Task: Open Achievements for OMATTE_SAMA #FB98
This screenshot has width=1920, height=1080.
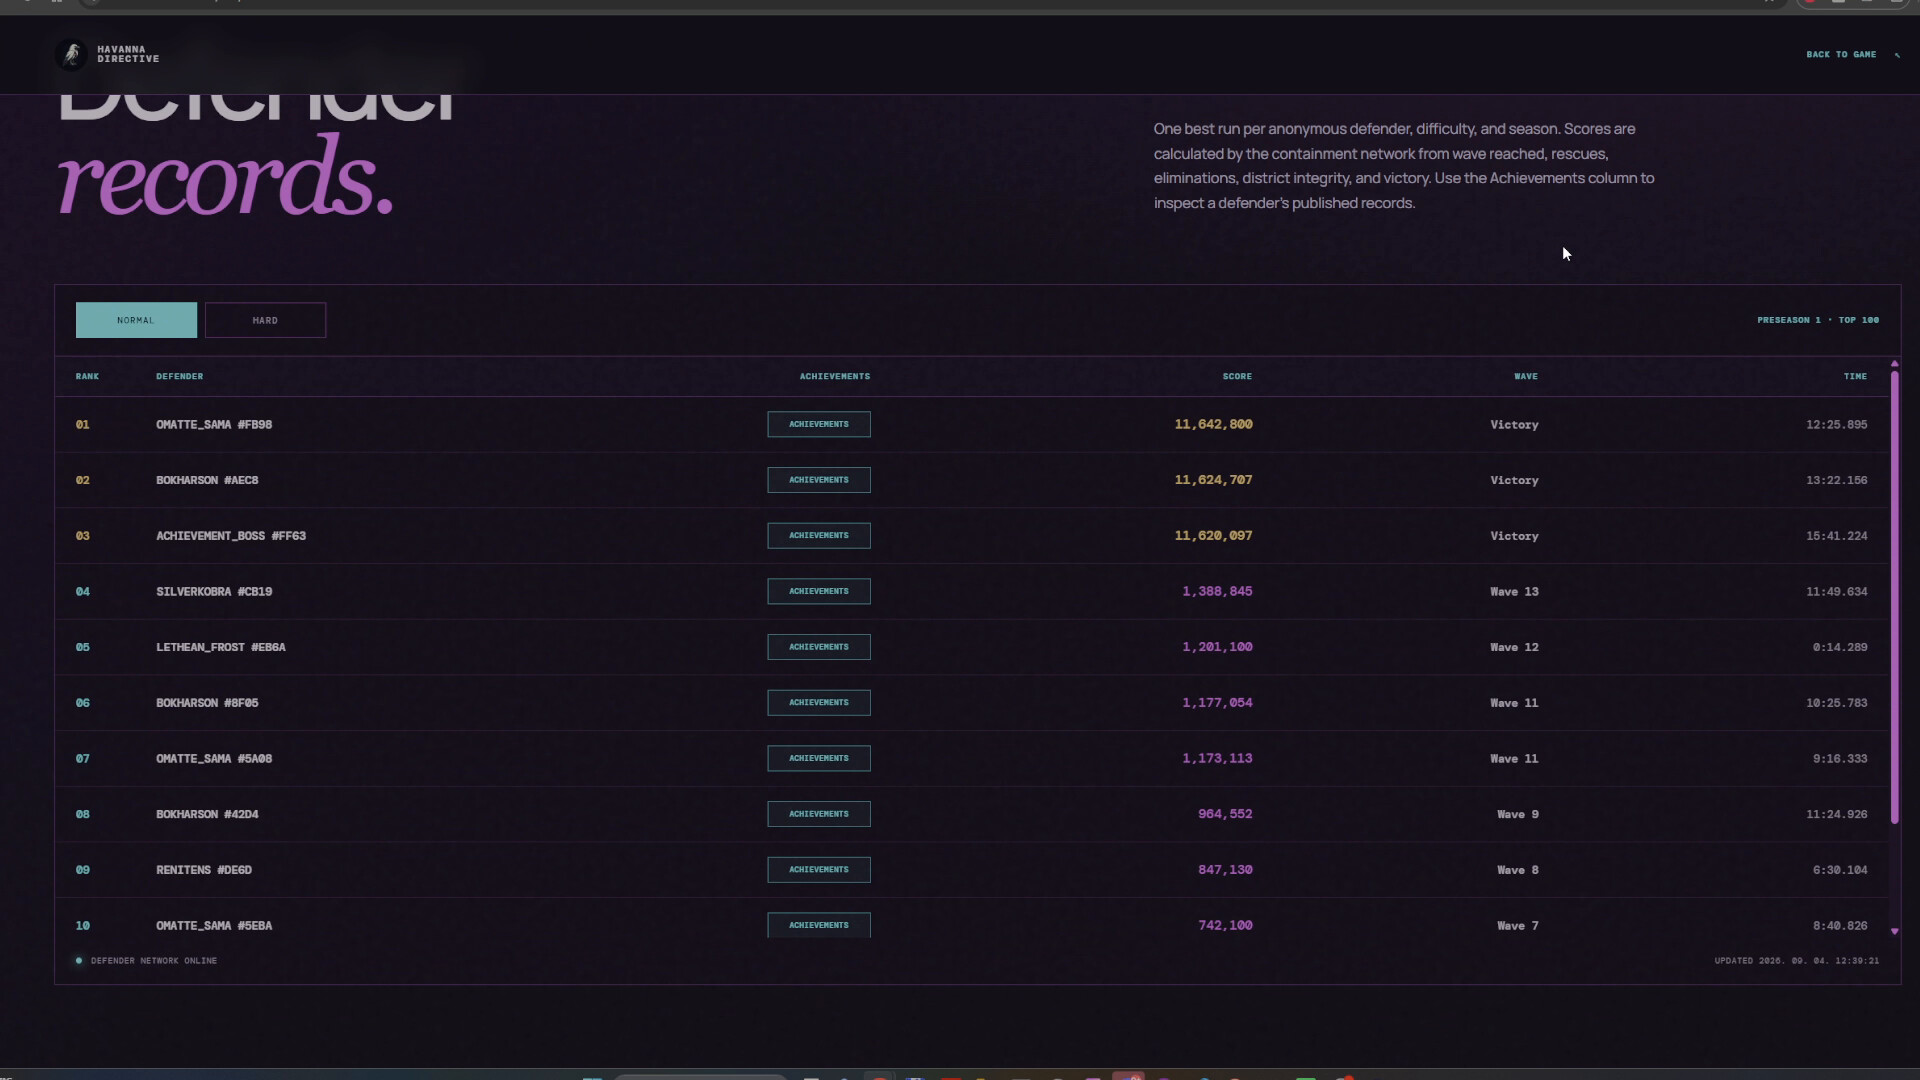Action: (819, 424)
